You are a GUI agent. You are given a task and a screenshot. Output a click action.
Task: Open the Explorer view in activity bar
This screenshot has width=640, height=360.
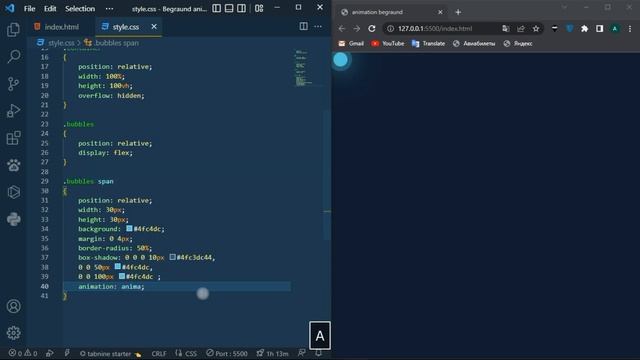click(x=13, y=29)
